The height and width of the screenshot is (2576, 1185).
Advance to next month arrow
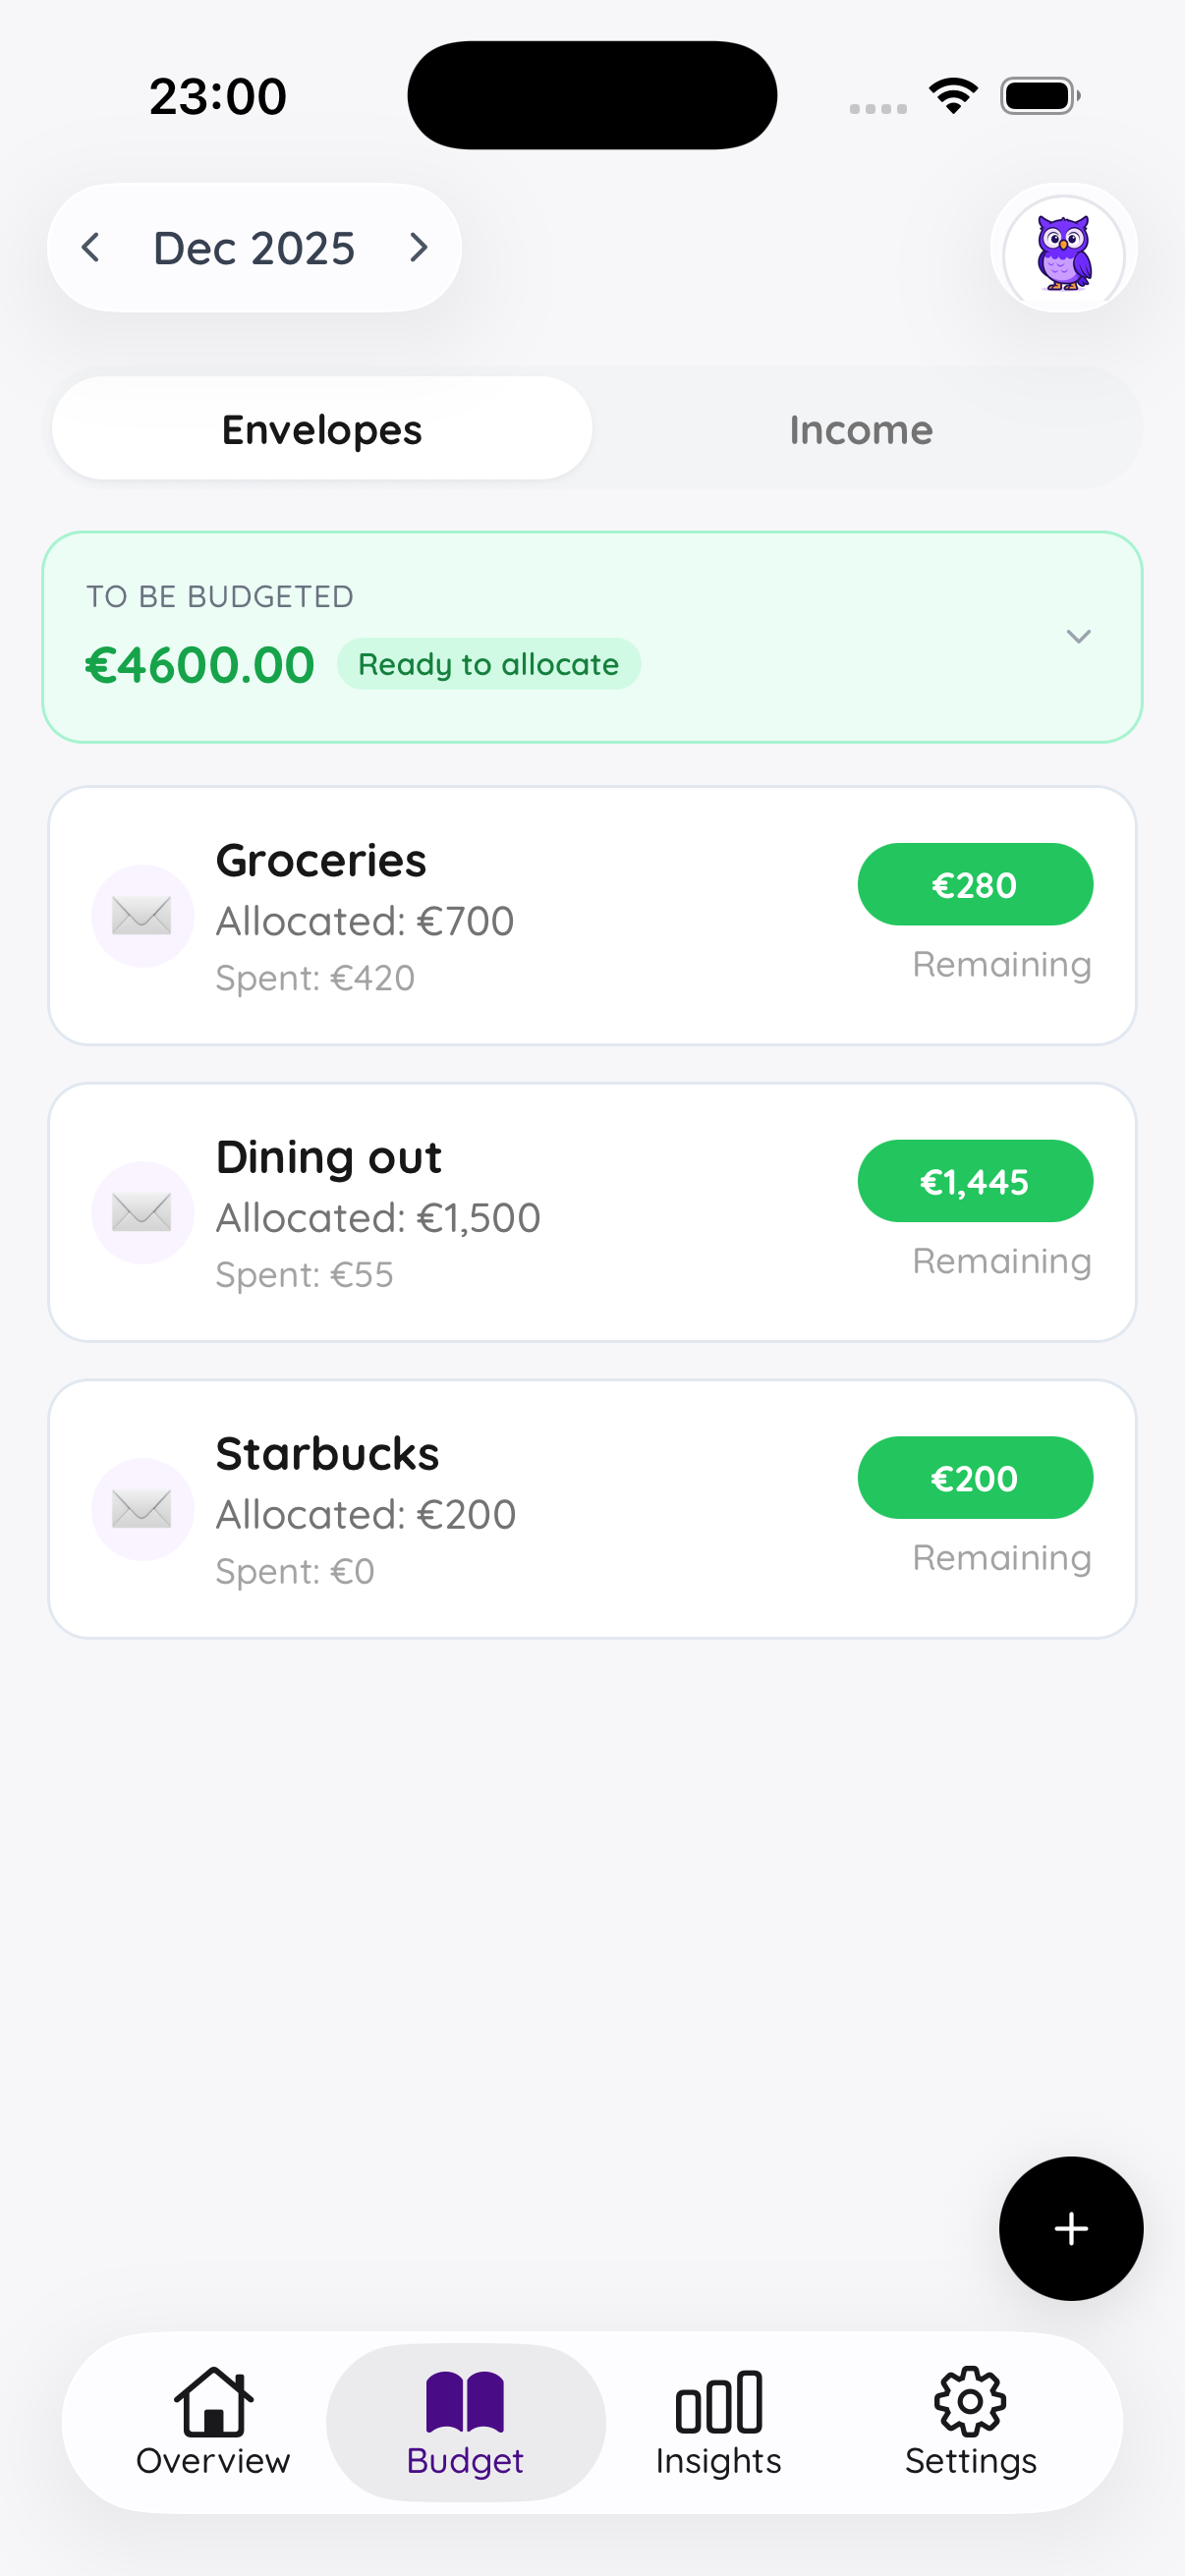tap(419, 248)
